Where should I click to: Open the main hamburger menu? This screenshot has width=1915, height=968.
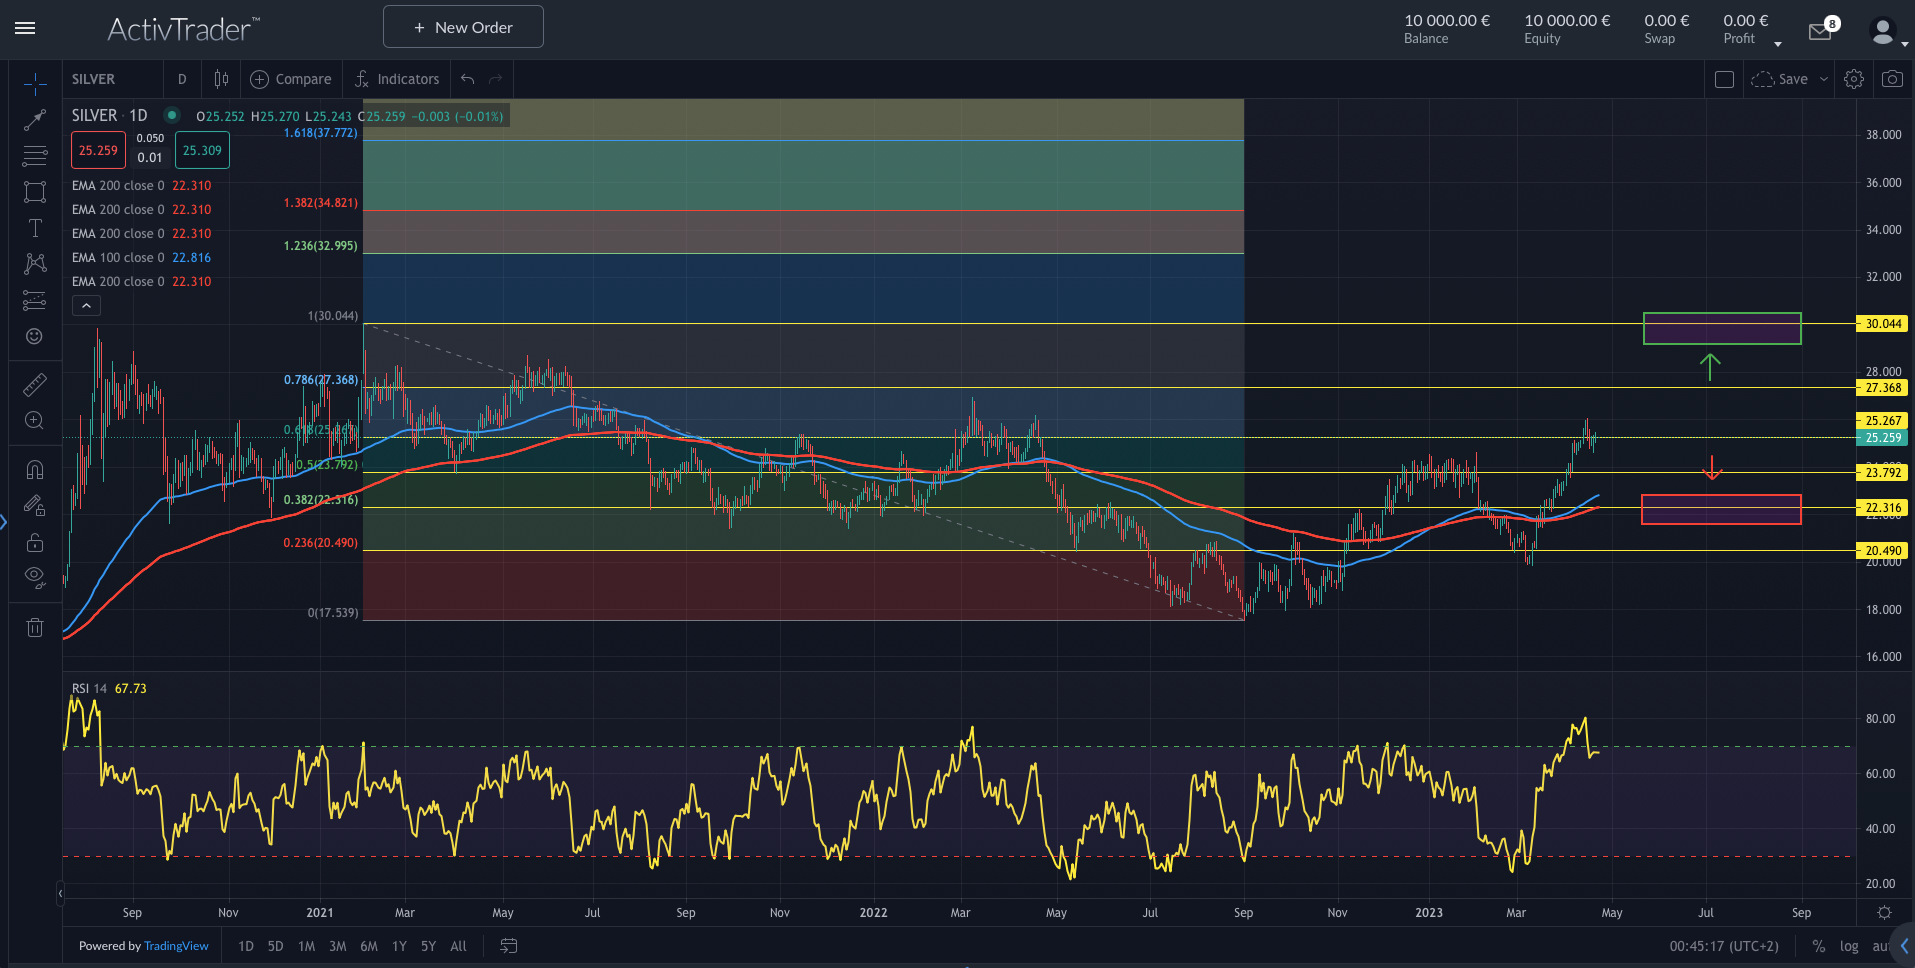26,28
